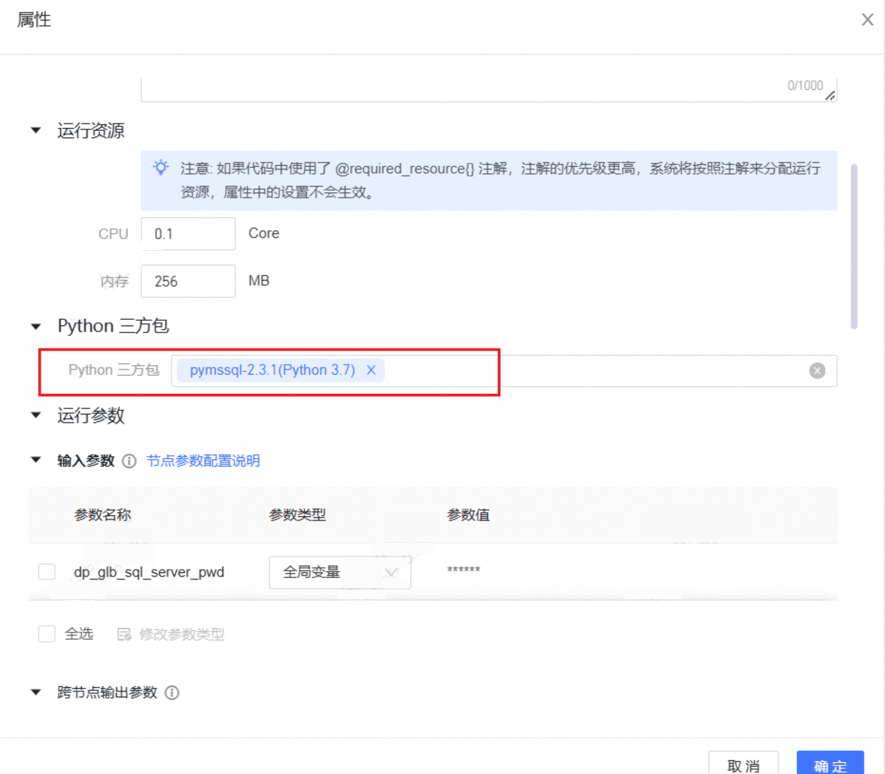Click the 参数类型 column header
The image size is (885, 774).
(x=297, y=515)
